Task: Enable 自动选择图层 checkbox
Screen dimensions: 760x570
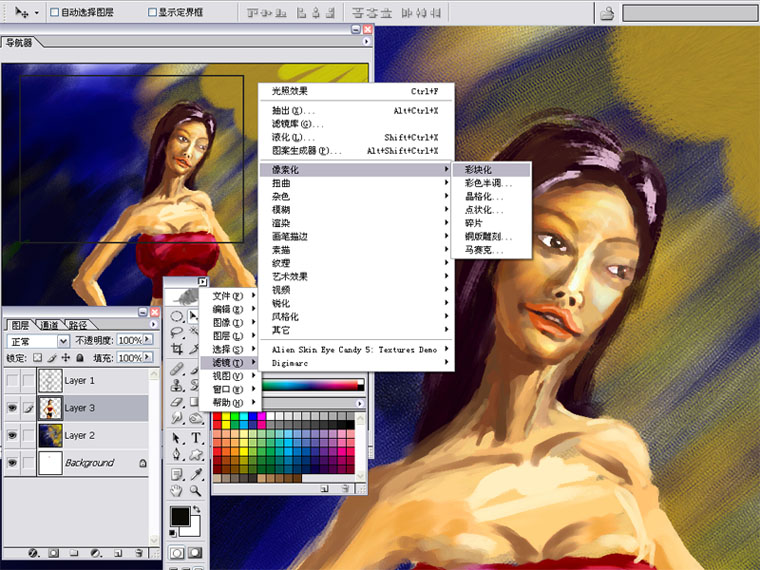Action: point(54,12)
